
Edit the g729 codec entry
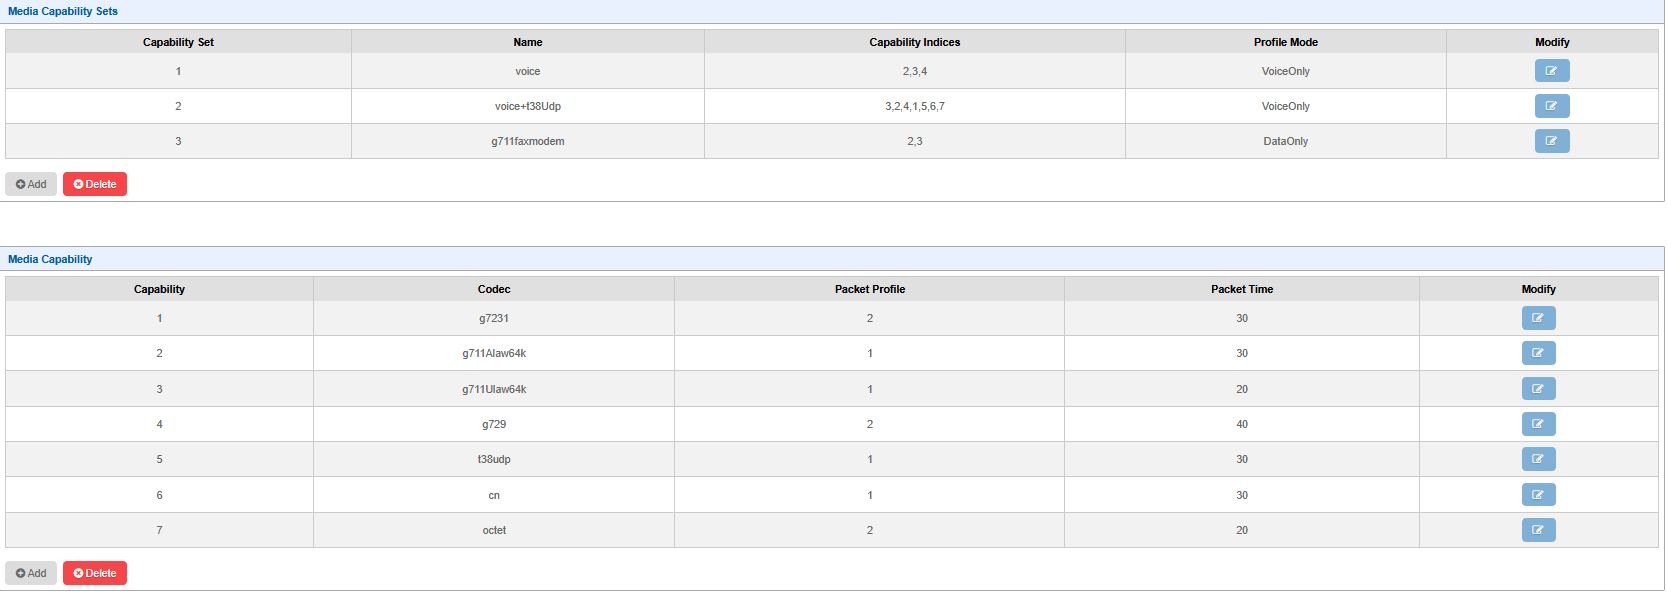point(1538,424)
